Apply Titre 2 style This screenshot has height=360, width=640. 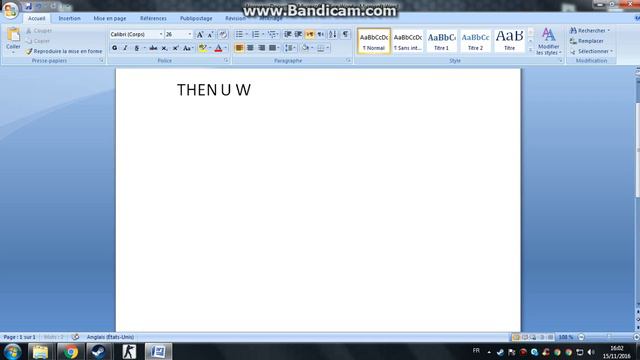click(475, 41)
